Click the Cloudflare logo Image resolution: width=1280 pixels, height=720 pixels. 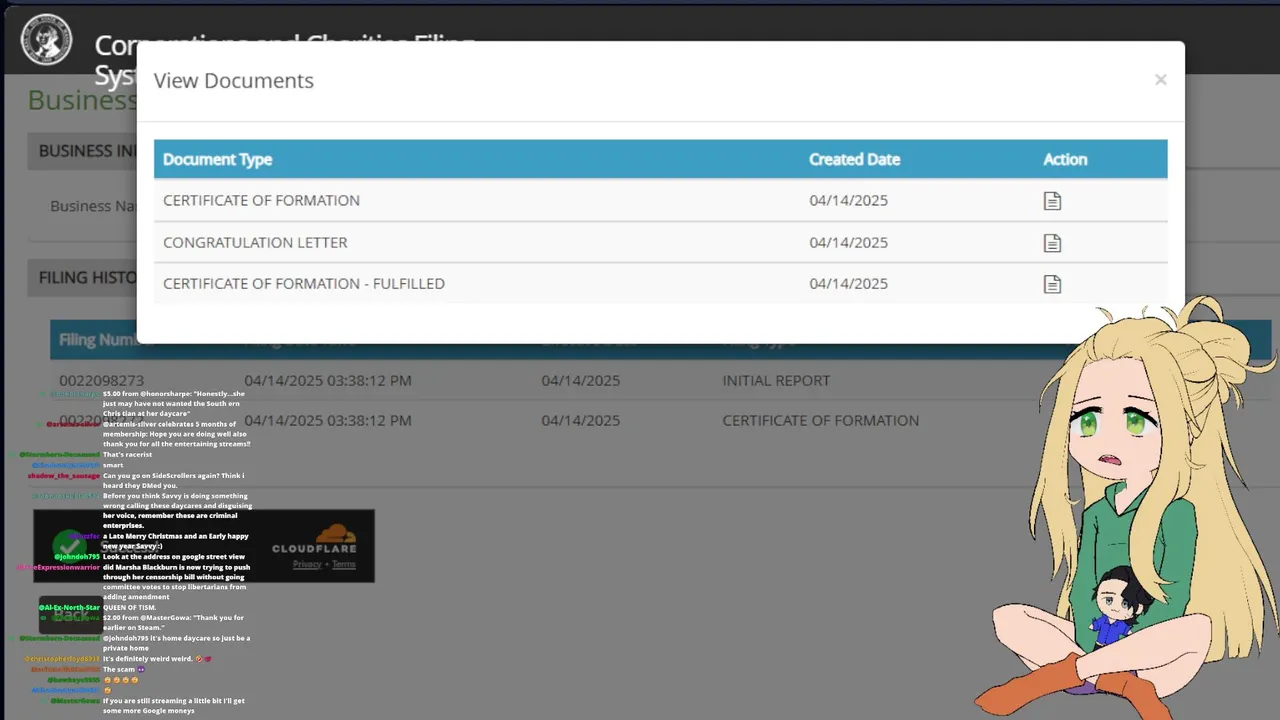[314, 539]
